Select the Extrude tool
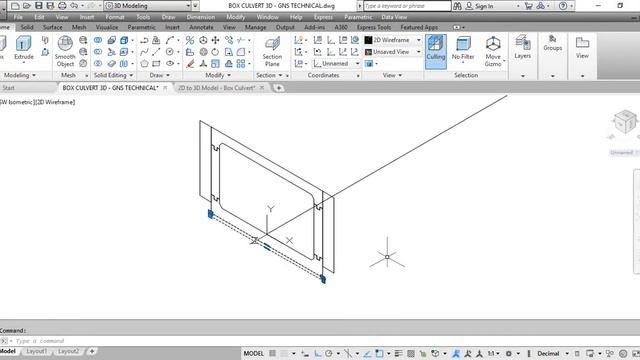 point(23,48)
